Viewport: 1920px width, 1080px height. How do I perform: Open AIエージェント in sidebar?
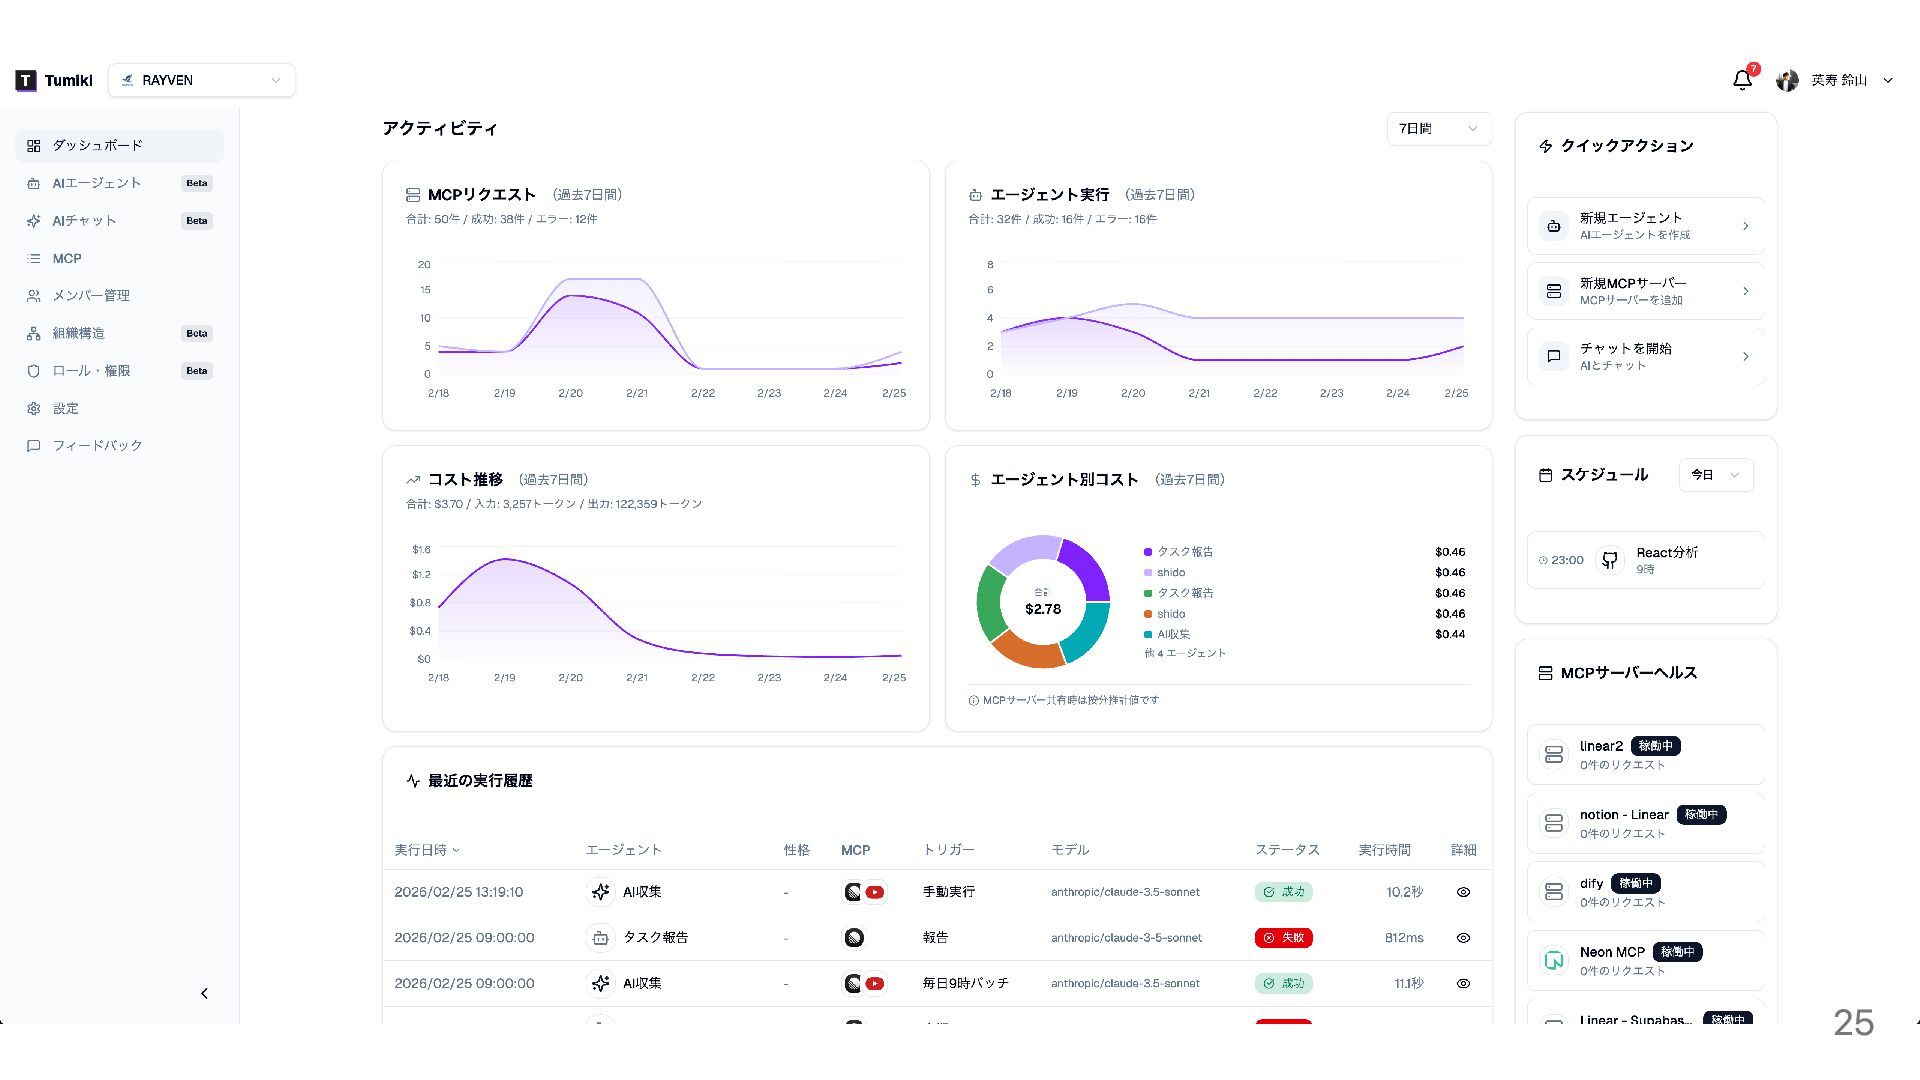[x=97, y=183]
